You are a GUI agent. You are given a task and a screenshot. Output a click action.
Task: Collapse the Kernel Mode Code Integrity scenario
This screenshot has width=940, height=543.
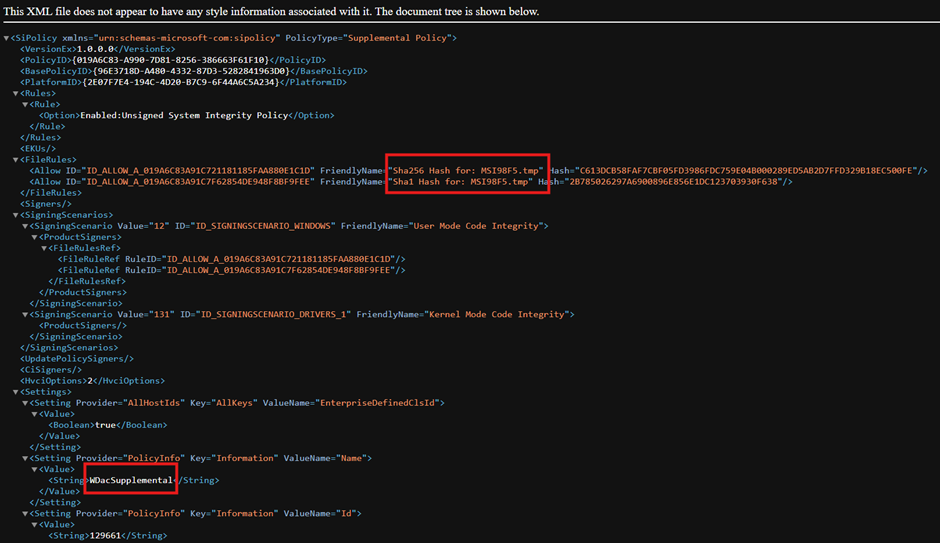pyautogui.click(x=26, y=314)
